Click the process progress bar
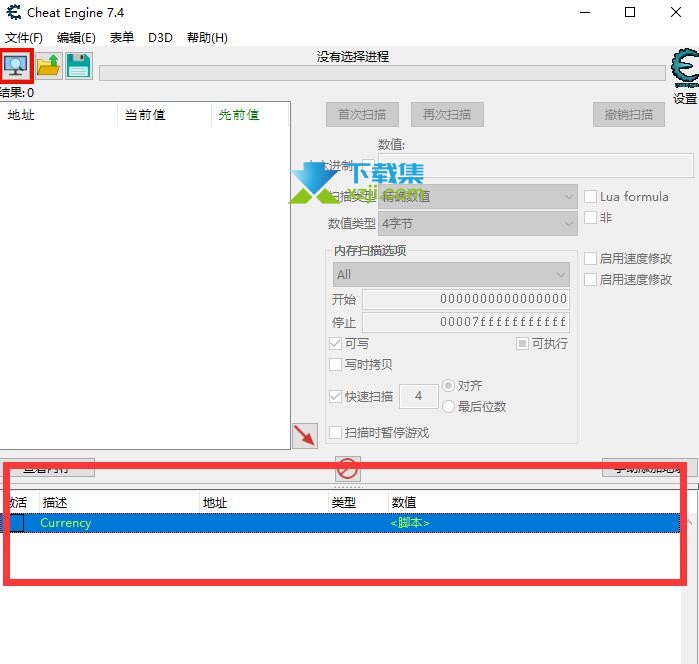This screenshot has height=664, width=699. coord(382,73)
